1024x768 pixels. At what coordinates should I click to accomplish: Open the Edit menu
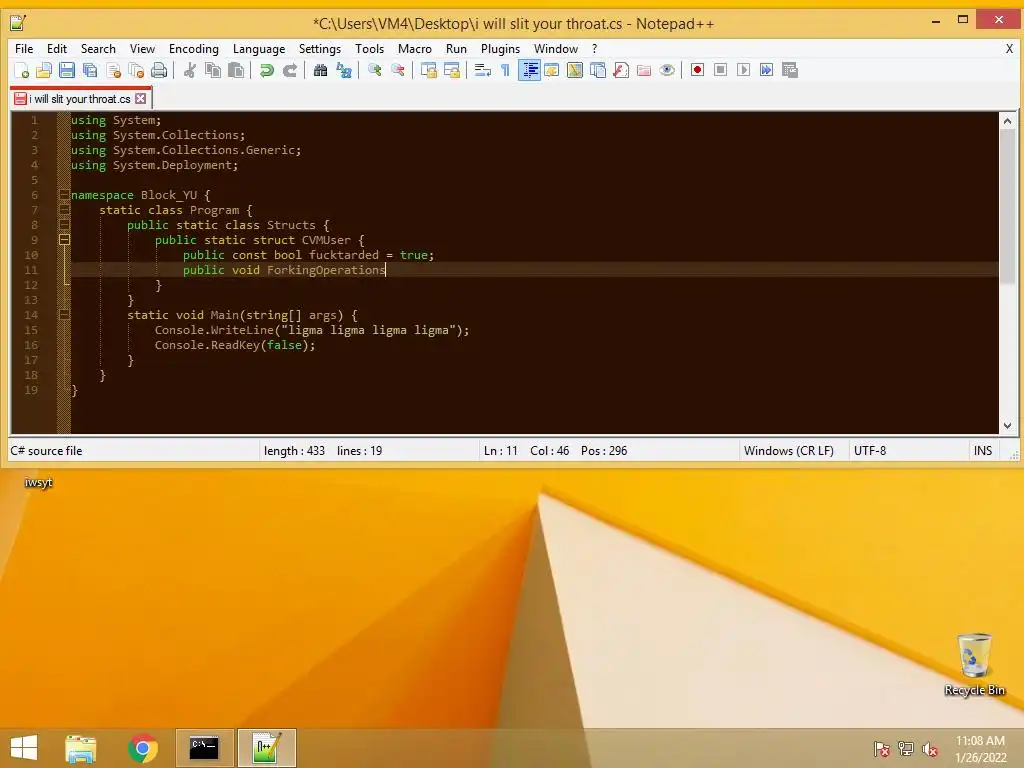[57, 49]
